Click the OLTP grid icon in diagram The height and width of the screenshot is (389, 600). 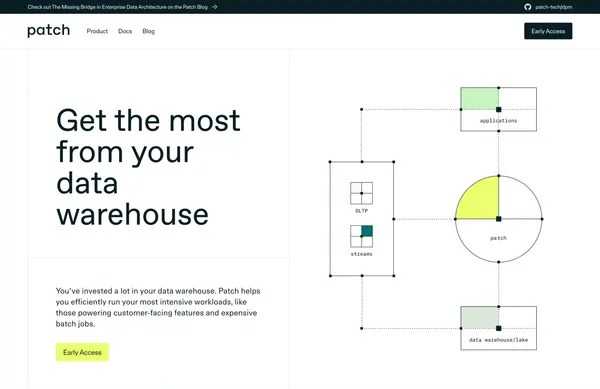362,193
